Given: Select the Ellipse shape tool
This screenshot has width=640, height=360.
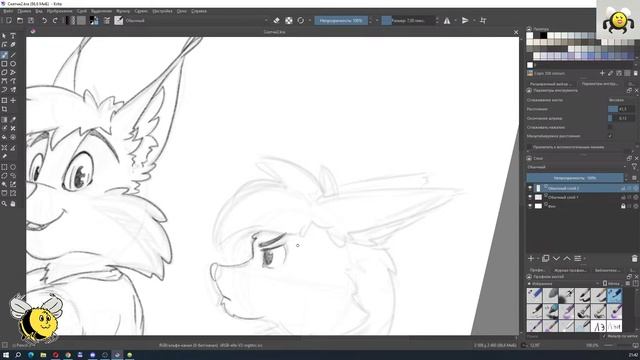Looking at the screenshot, I should coord(13,64).
